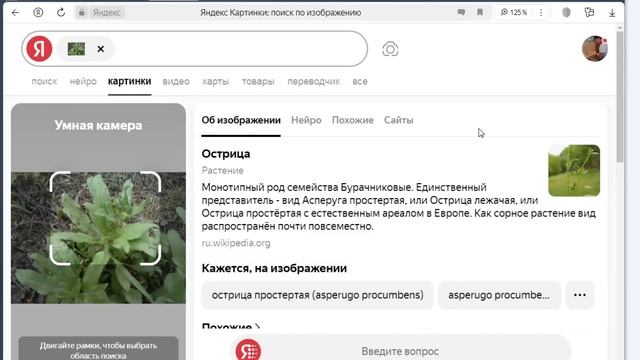Click inside the Yandex search input field
Screen dimensions: 640x360
[x=241, y=49]
